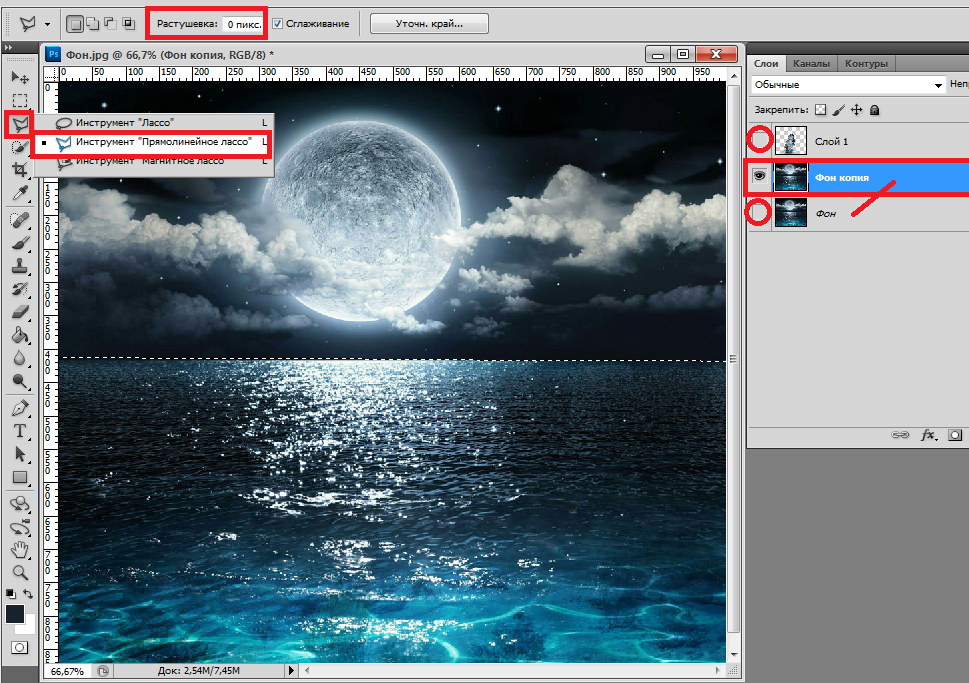
Task: Expand the status bar Док info arrow
Action: point(292,671)
